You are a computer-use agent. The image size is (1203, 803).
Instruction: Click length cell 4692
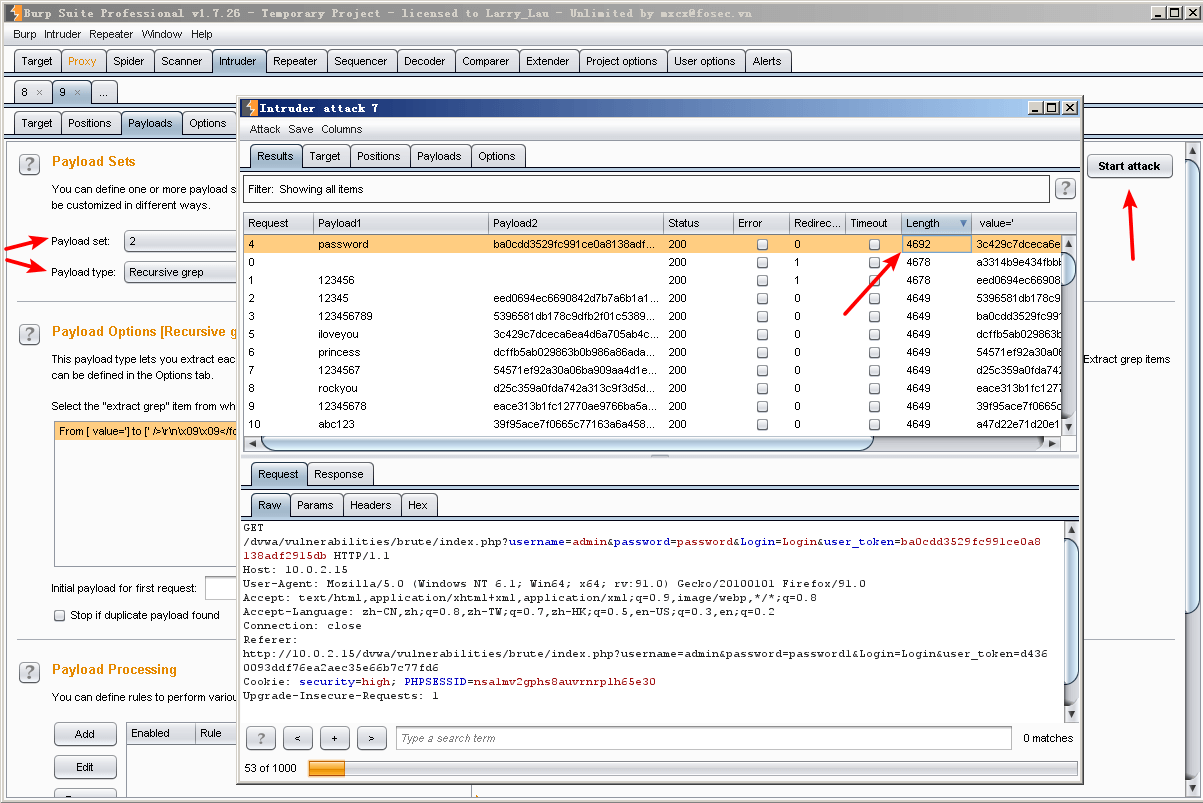coord(936,244)
